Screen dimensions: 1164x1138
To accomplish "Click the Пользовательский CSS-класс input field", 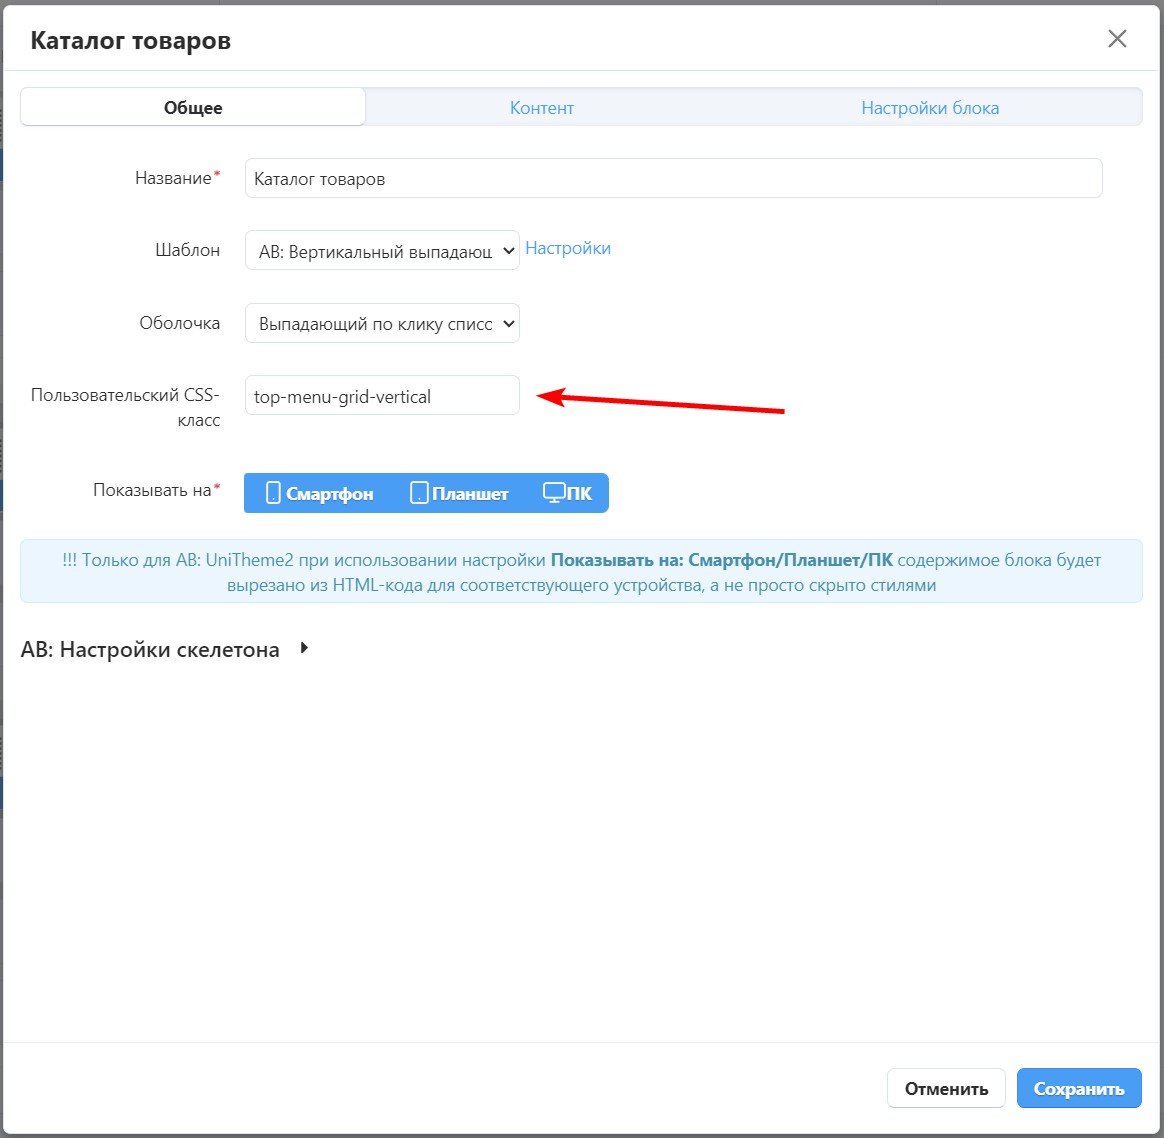I will coord(382,396).
